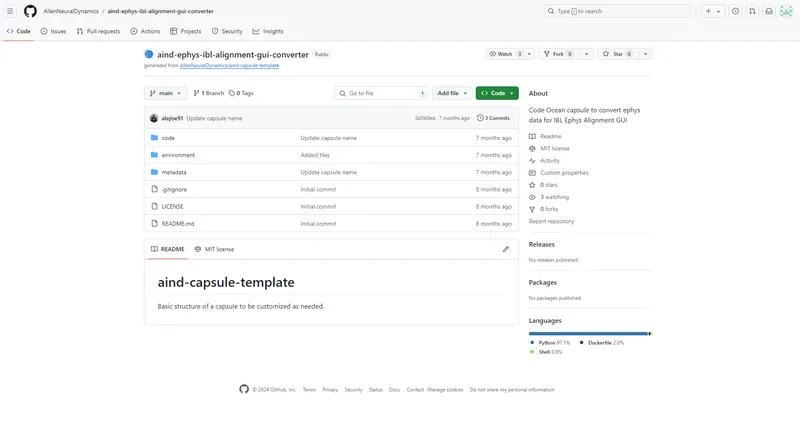This screenshot has height=446, width=800.
Task: Open the Releases heading link
Action: click(541, 244)
